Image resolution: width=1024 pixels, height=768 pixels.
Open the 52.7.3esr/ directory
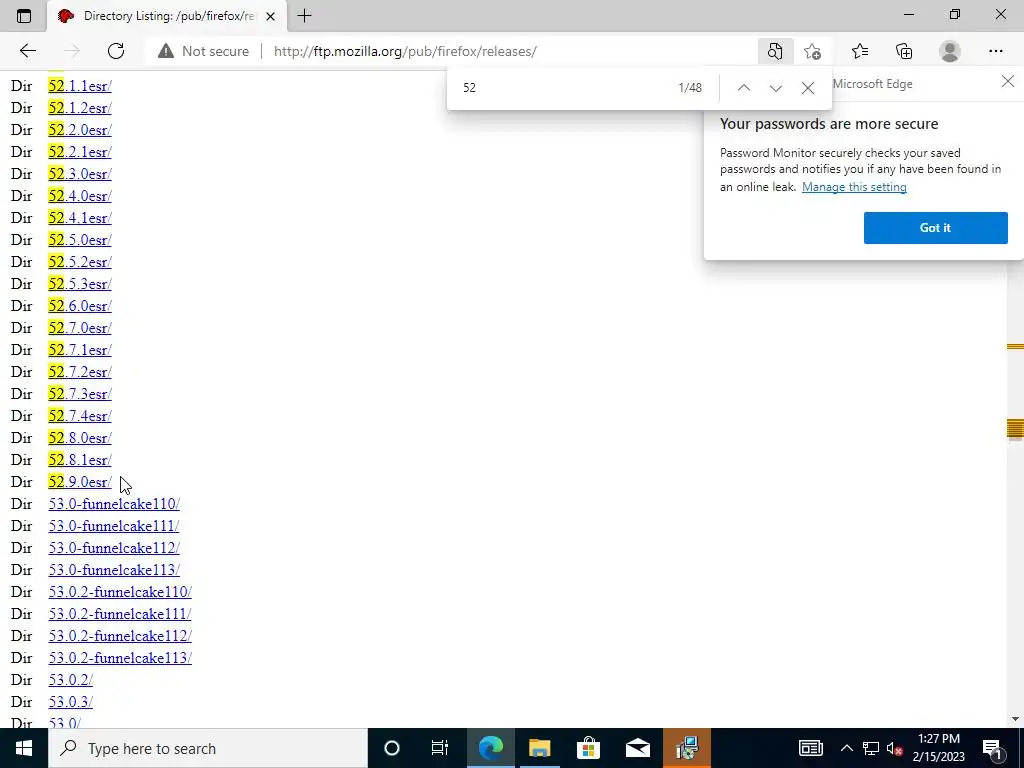pyautogui.click(x=80, y=394)
